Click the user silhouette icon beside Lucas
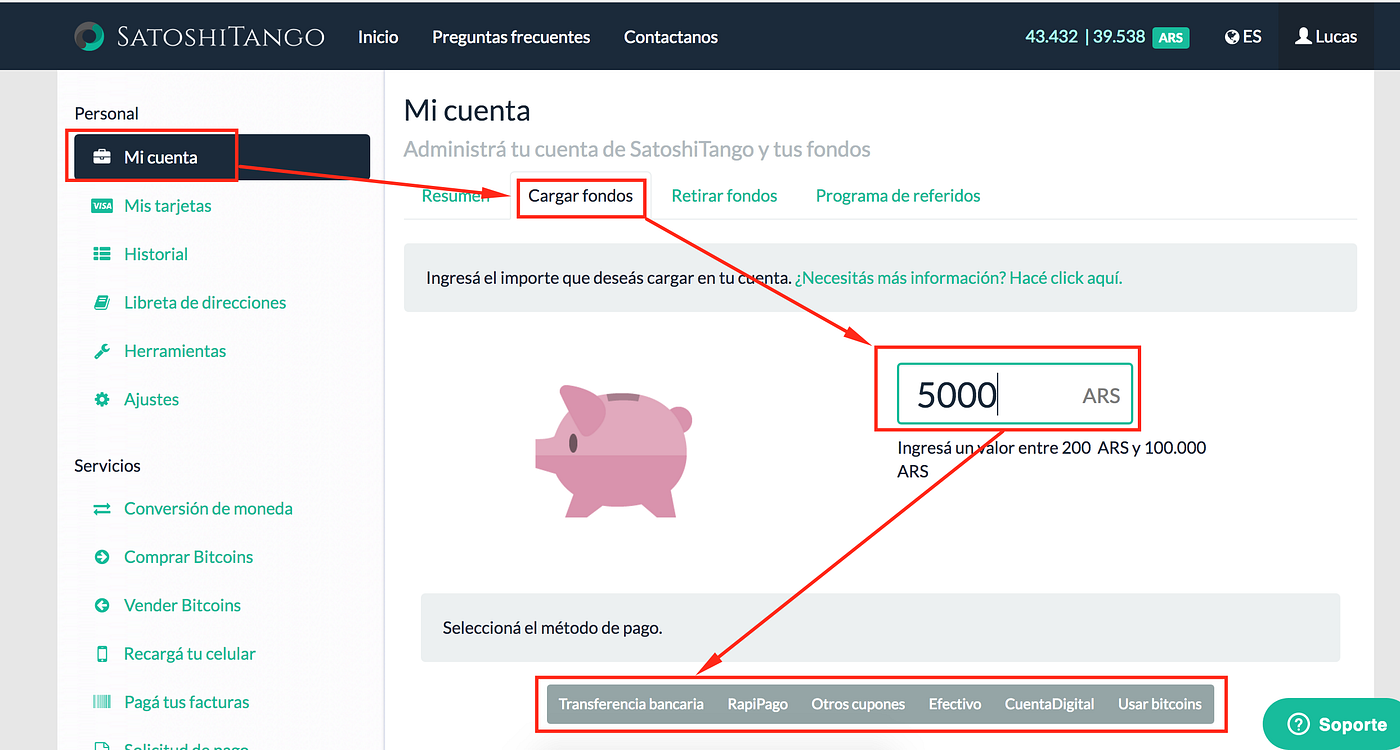Image resolution: width=1400 pixels, height=750 pixels. (x=1303, y=36)
